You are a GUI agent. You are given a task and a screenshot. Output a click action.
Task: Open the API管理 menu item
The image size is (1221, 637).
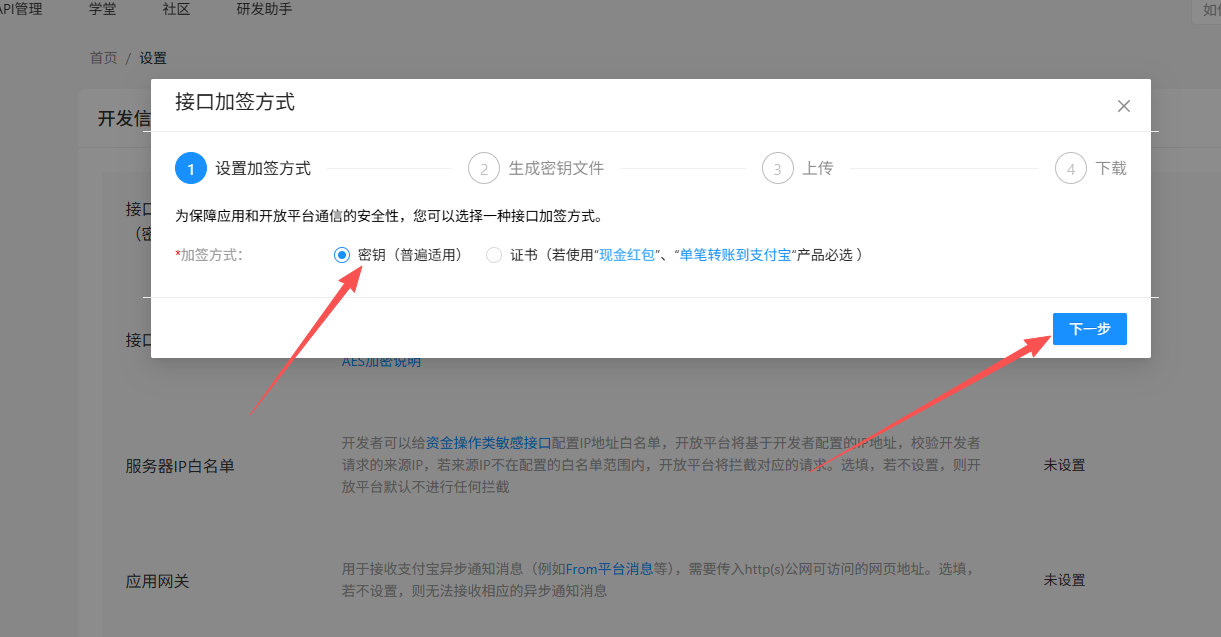21,9
